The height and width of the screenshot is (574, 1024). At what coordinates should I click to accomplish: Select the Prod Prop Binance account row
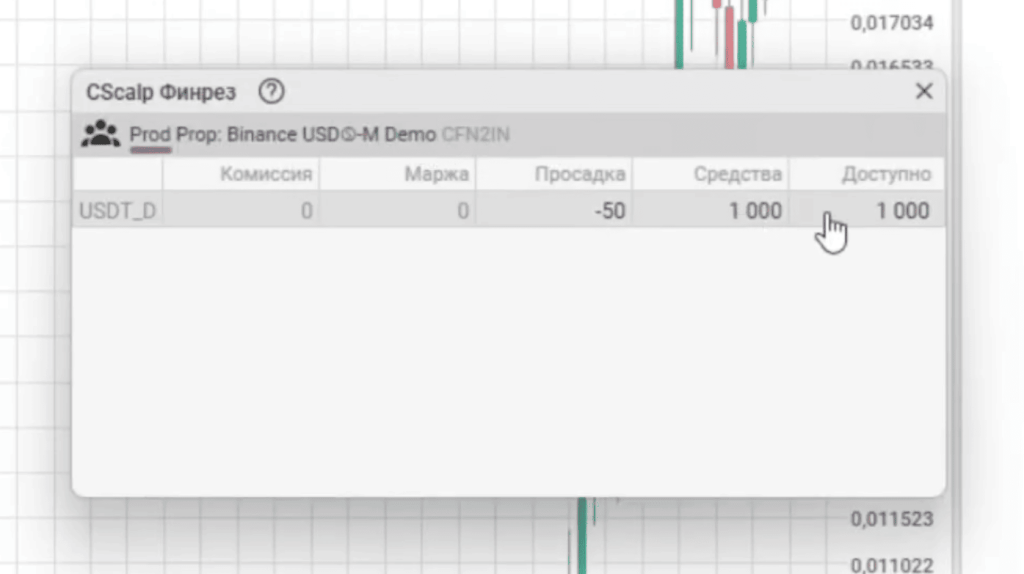pos(283,134)
